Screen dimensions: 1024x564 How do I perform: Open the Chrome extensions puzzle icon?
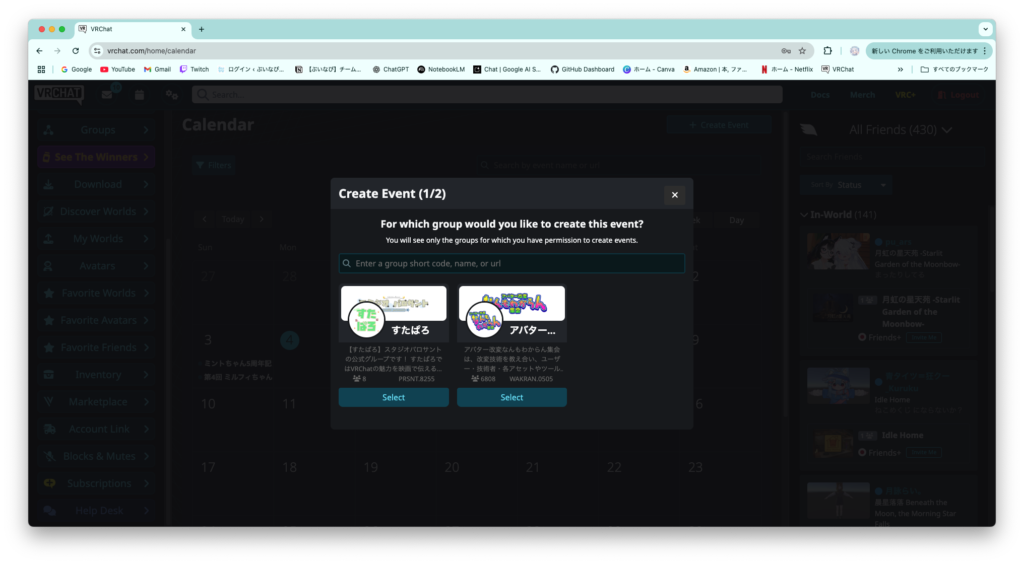(x=828, y=50)
